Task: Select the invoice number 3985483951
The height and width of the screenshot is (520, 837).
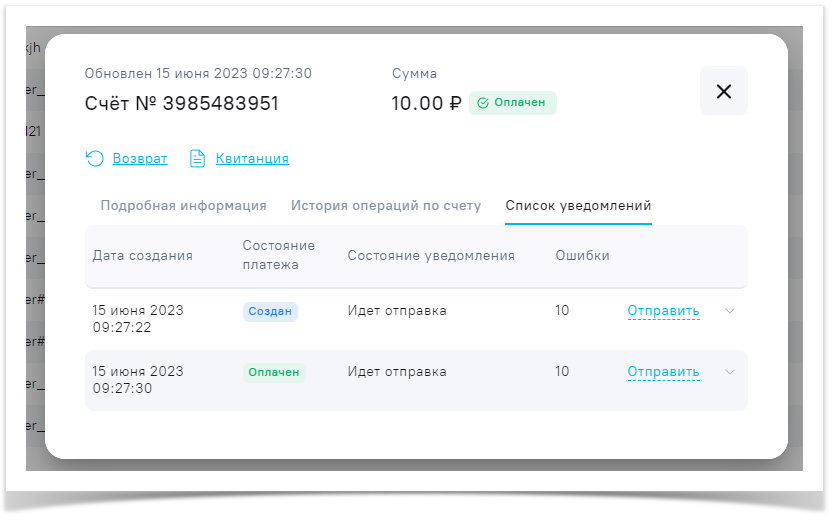Action: pyautogui.click(x=220, y=103)
